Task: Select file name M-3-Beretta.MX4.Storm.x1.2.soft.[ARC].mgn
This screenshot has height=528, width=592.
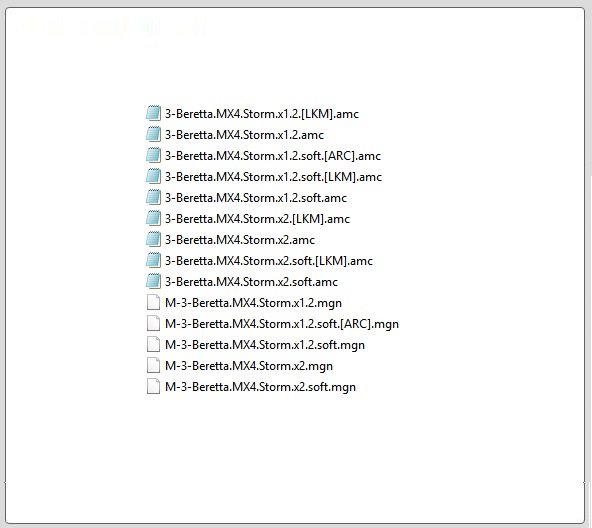Action: 282,324
